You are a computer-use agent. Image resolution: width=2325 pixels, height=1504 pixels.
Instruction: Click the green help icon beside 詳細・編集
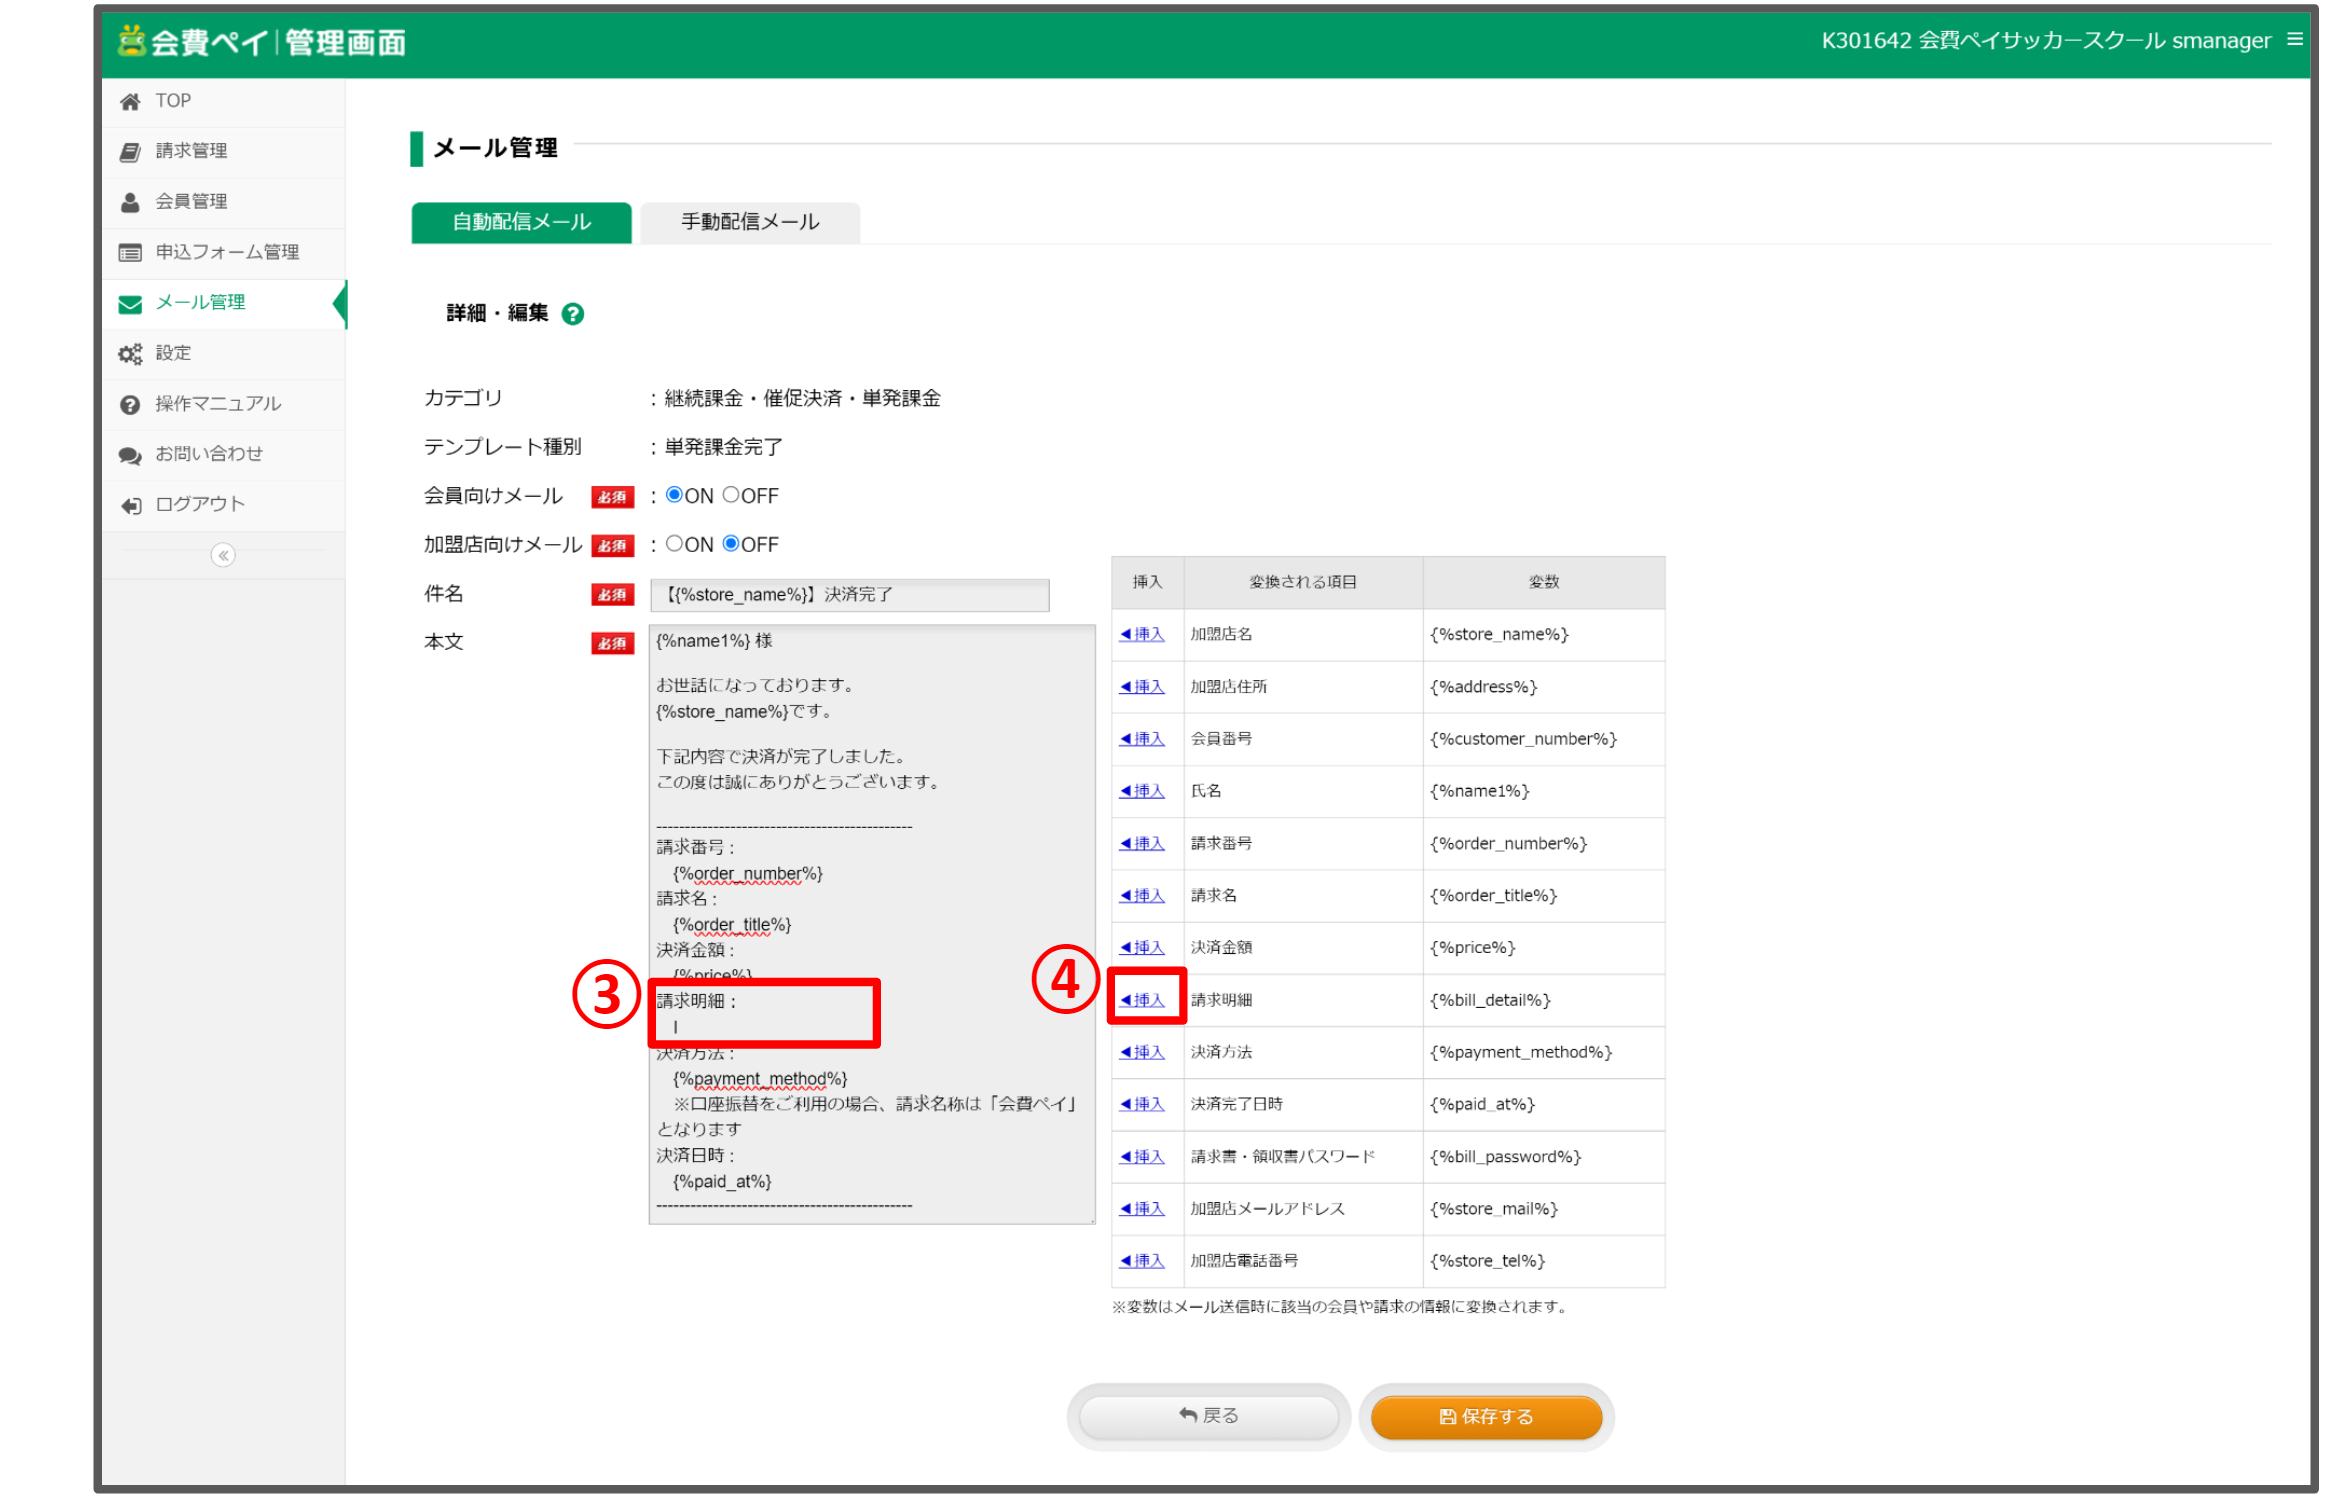(x=573, y=314)
